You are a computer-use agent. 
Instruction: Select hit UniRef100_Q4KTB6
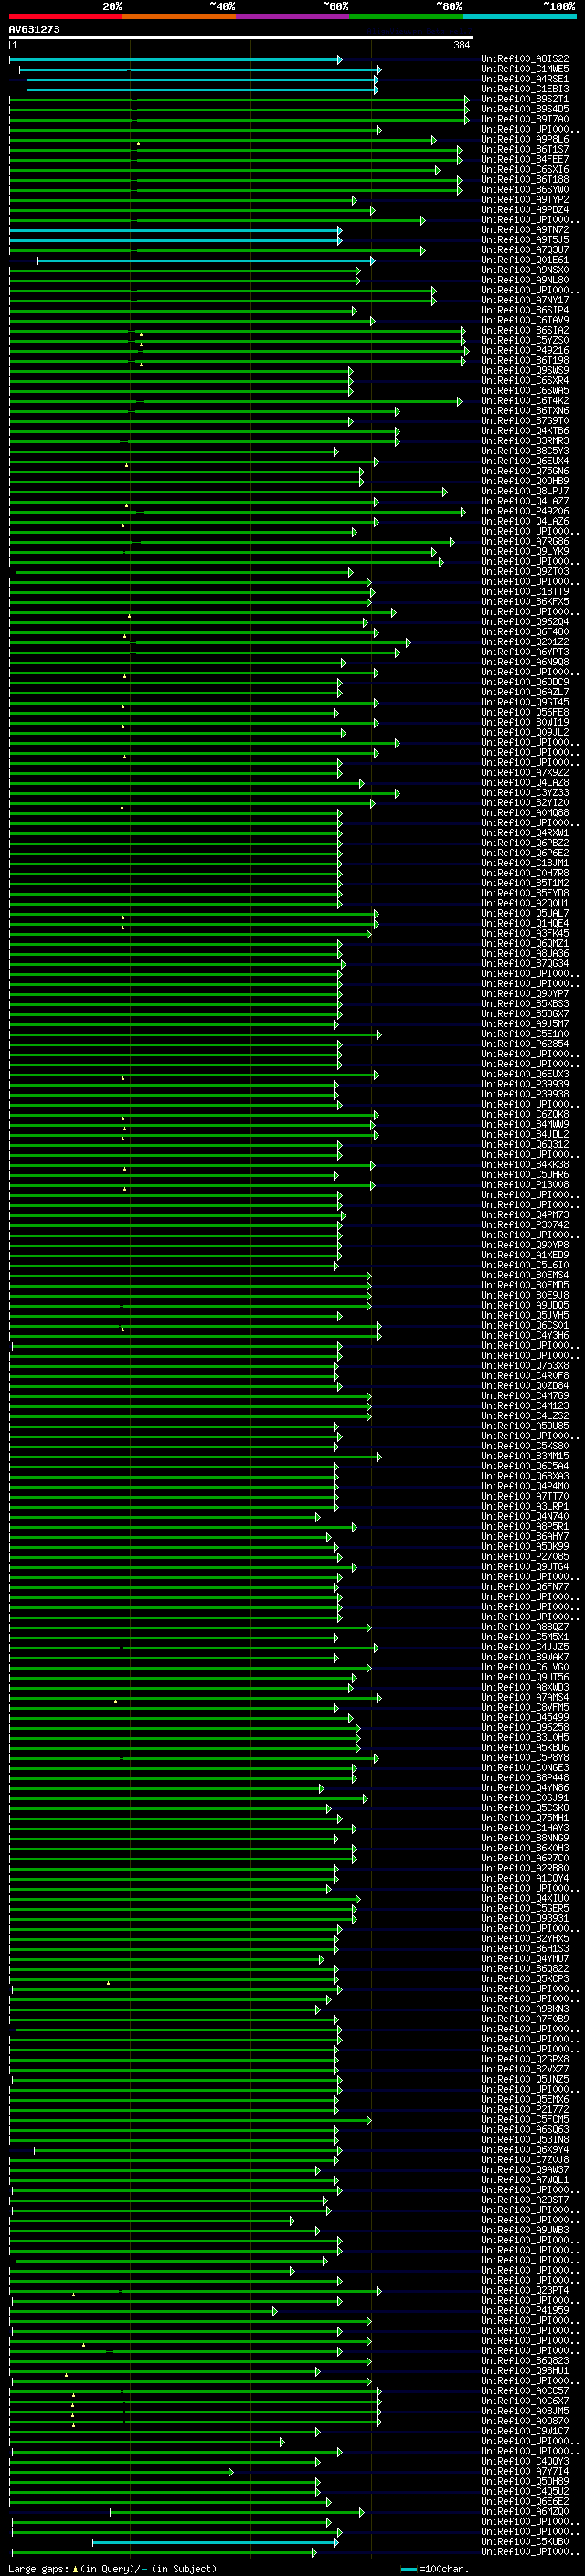pyautogui.click(x=525, y=431)
